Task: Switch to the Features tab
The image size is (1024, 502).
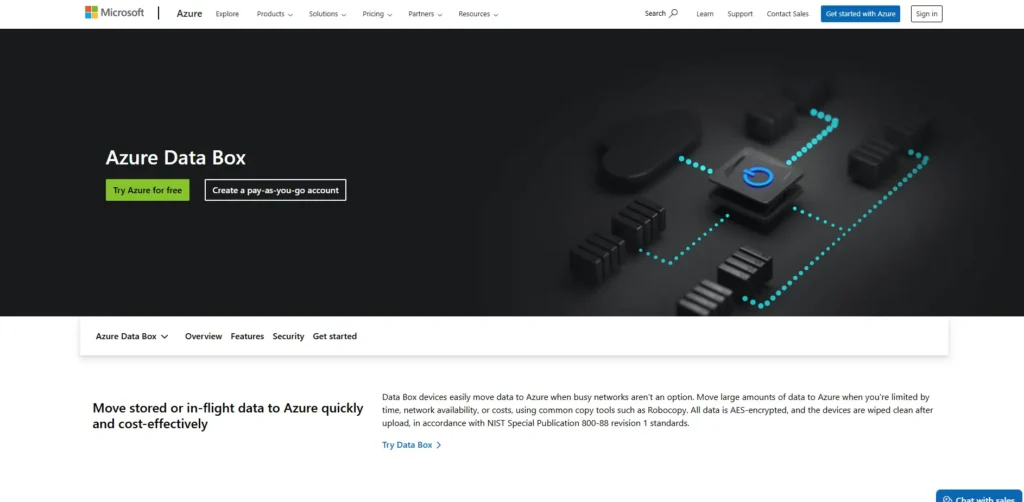Action: pos(247,336)
